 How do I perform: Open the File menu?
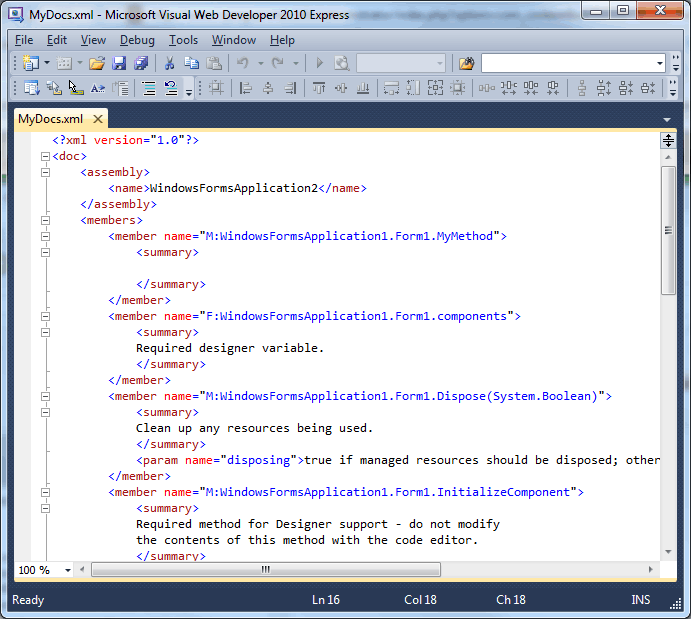coord(24,40)
